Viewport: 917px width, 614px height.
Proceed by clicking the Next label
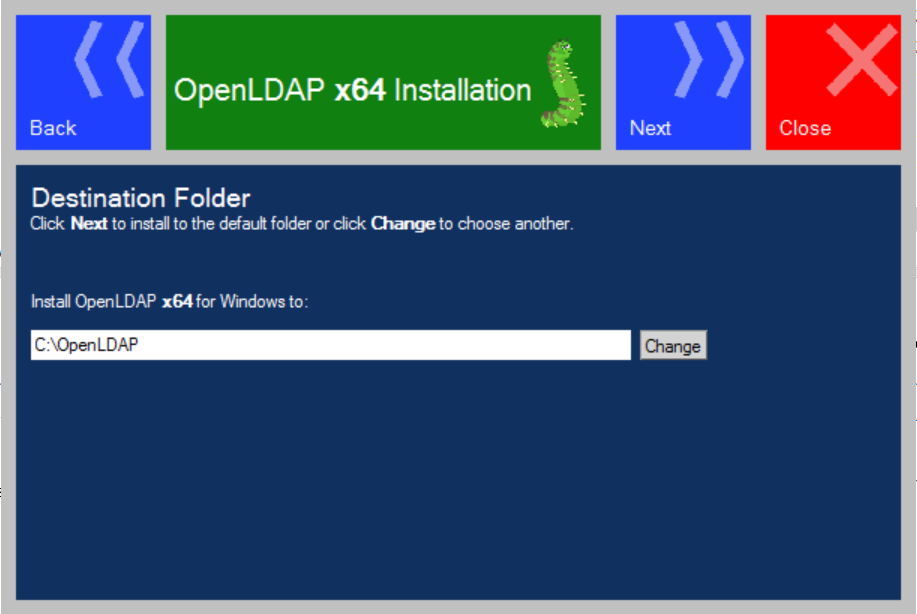(650, 128)
